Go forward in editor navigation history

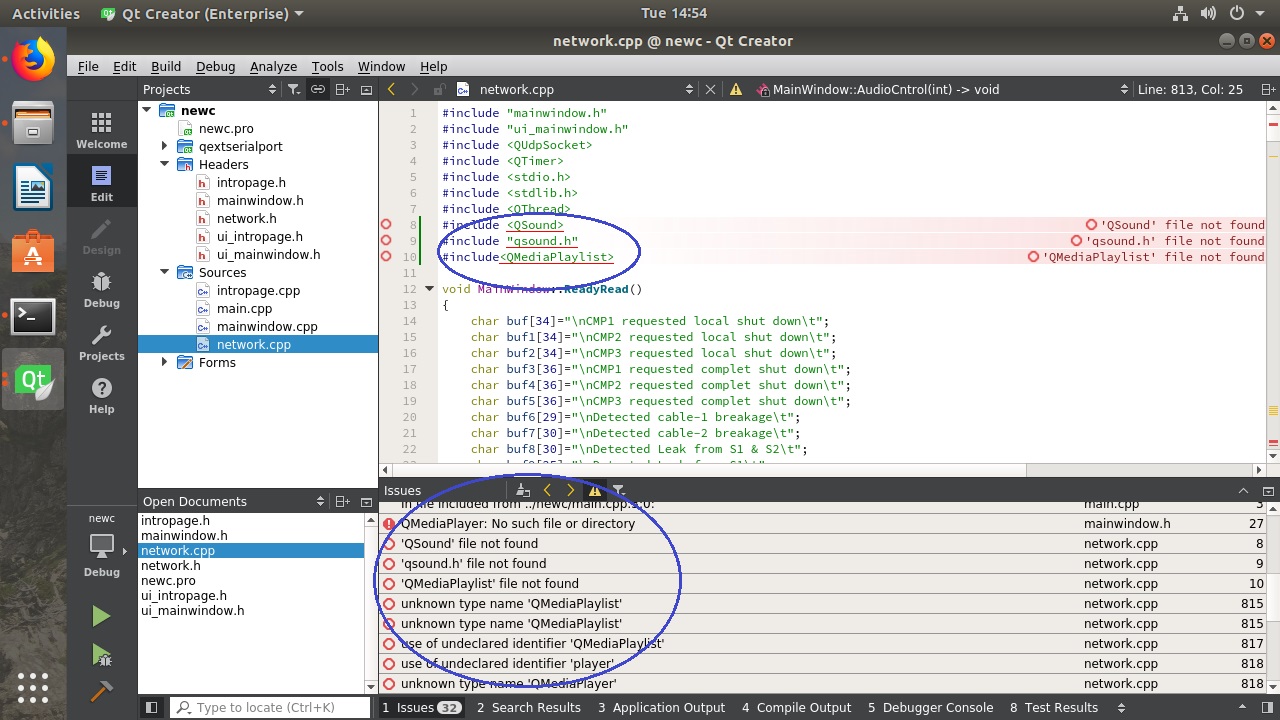pyautogui.click(x=415, y=89)
